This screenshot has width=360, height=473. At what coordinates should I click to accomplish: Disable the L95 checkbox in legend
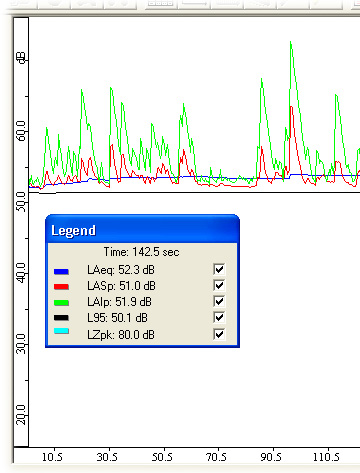coord(219,317)
